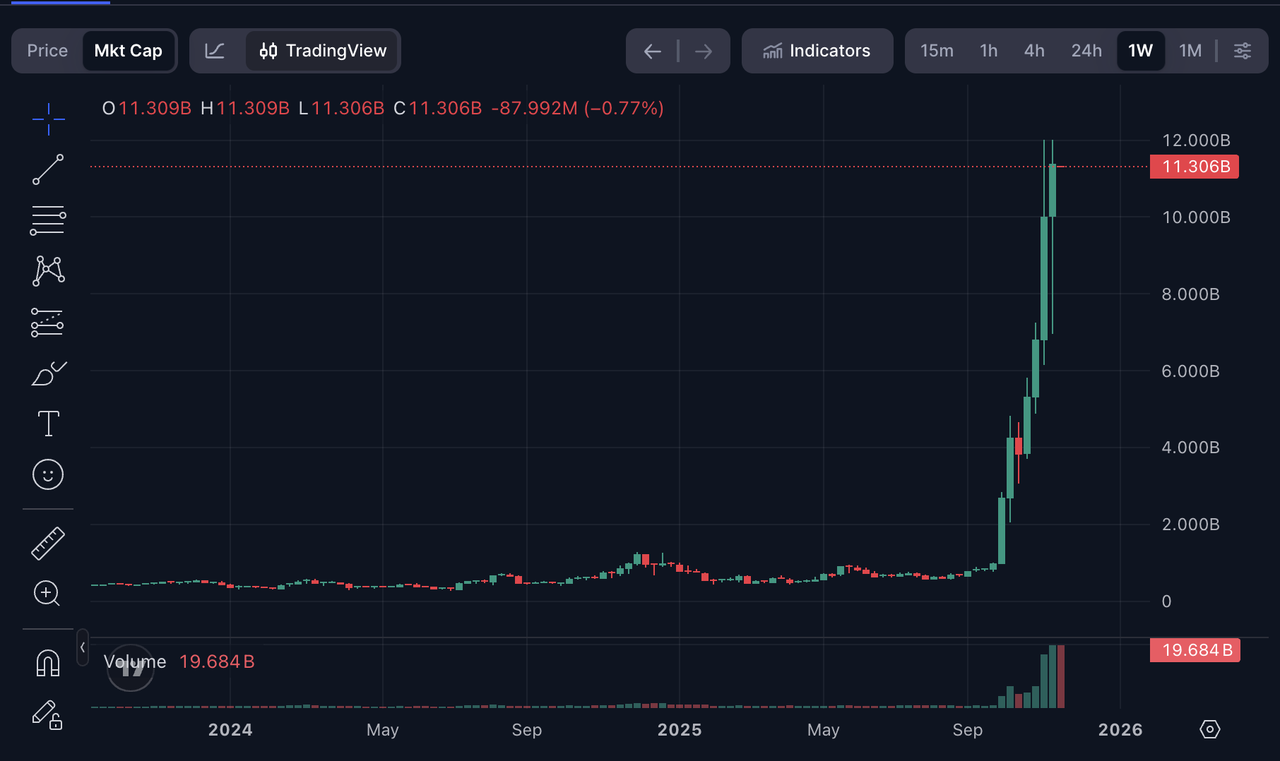Click the chart settings gear at bottom right
1280x761 pixels.
pos(1209,730)
